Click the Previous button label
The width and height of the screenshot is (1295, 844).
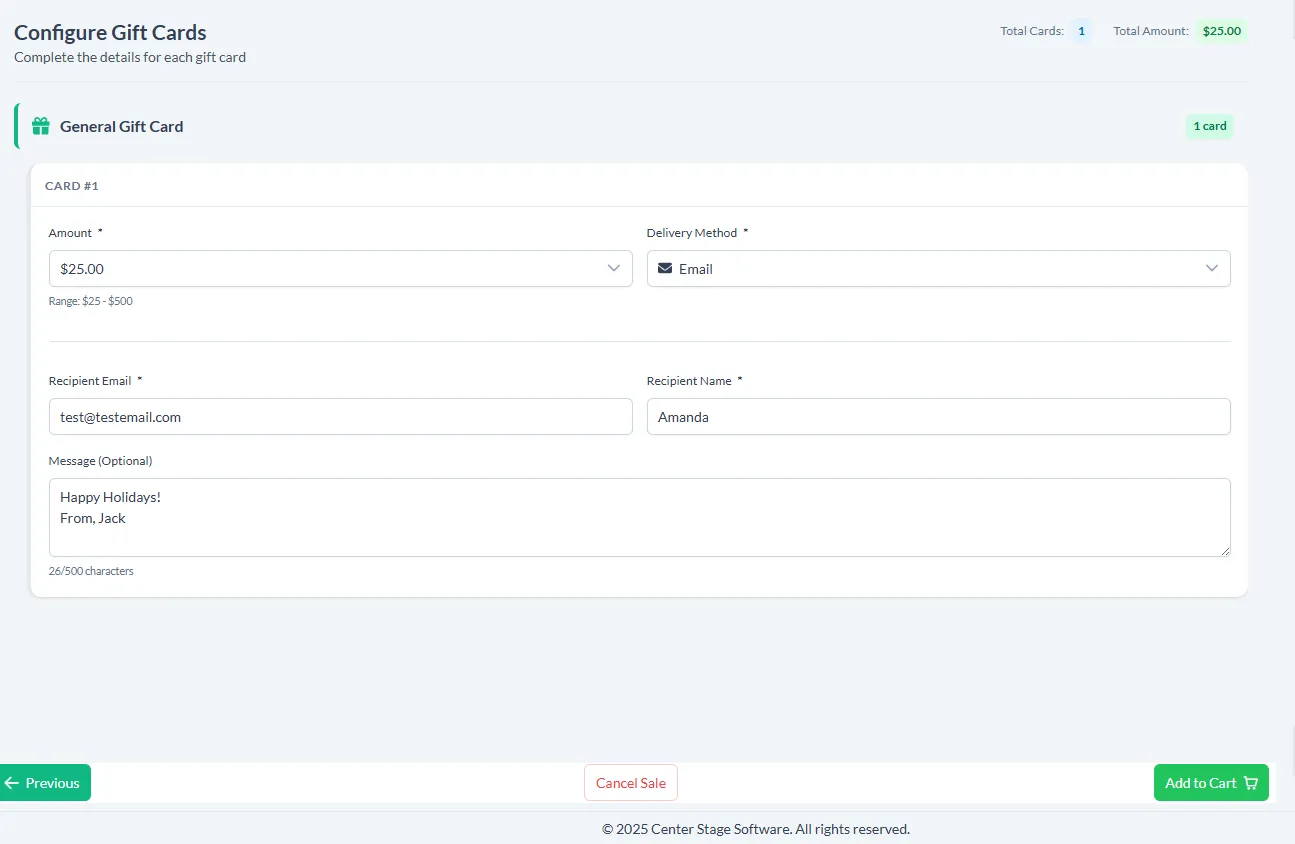53,783
